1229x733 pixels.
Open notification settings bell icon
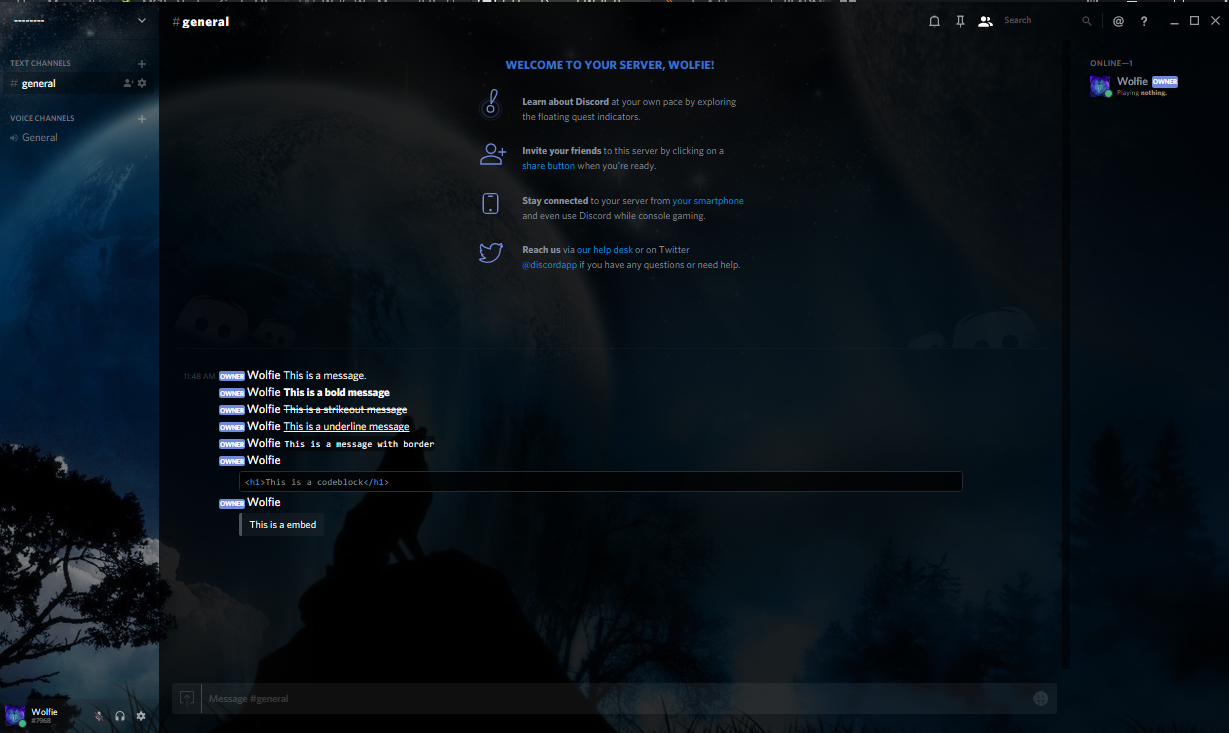[x=935, y=21]
